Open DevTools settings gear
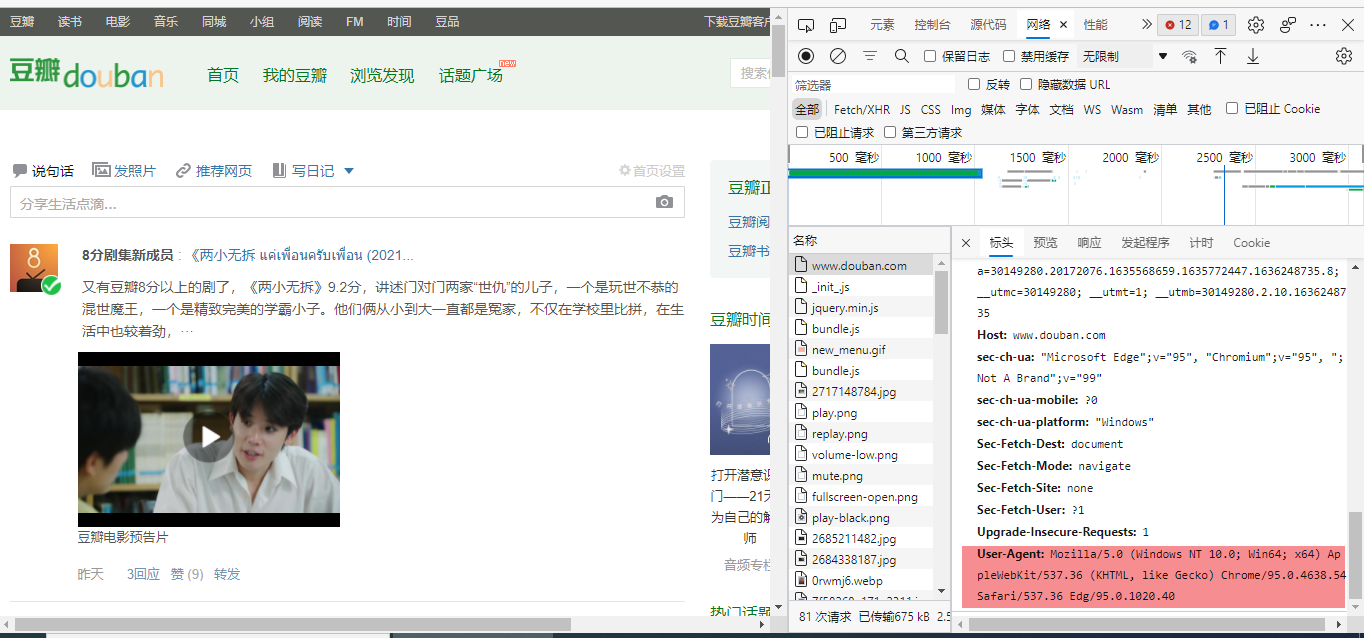The height and width of the screenshot is (638, 1364). 1256,23
